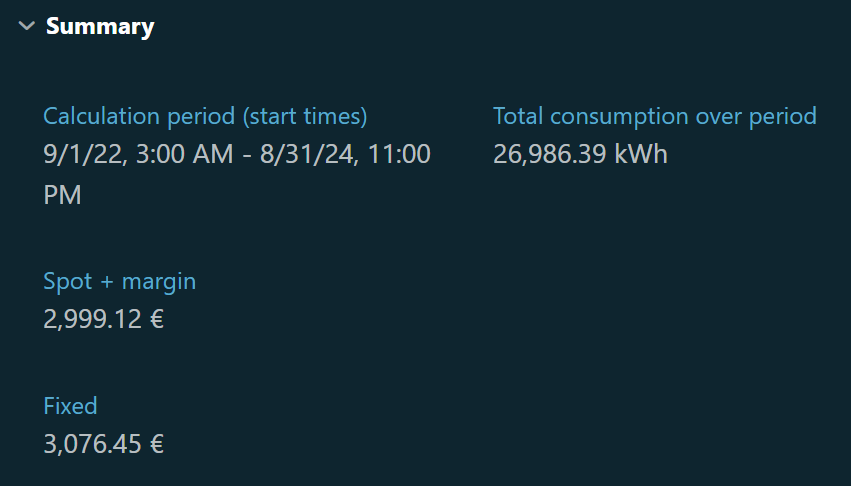Viewport: 851px width, 486px height.
Task: Select the Spot + margin label
Action: point(119,281)
